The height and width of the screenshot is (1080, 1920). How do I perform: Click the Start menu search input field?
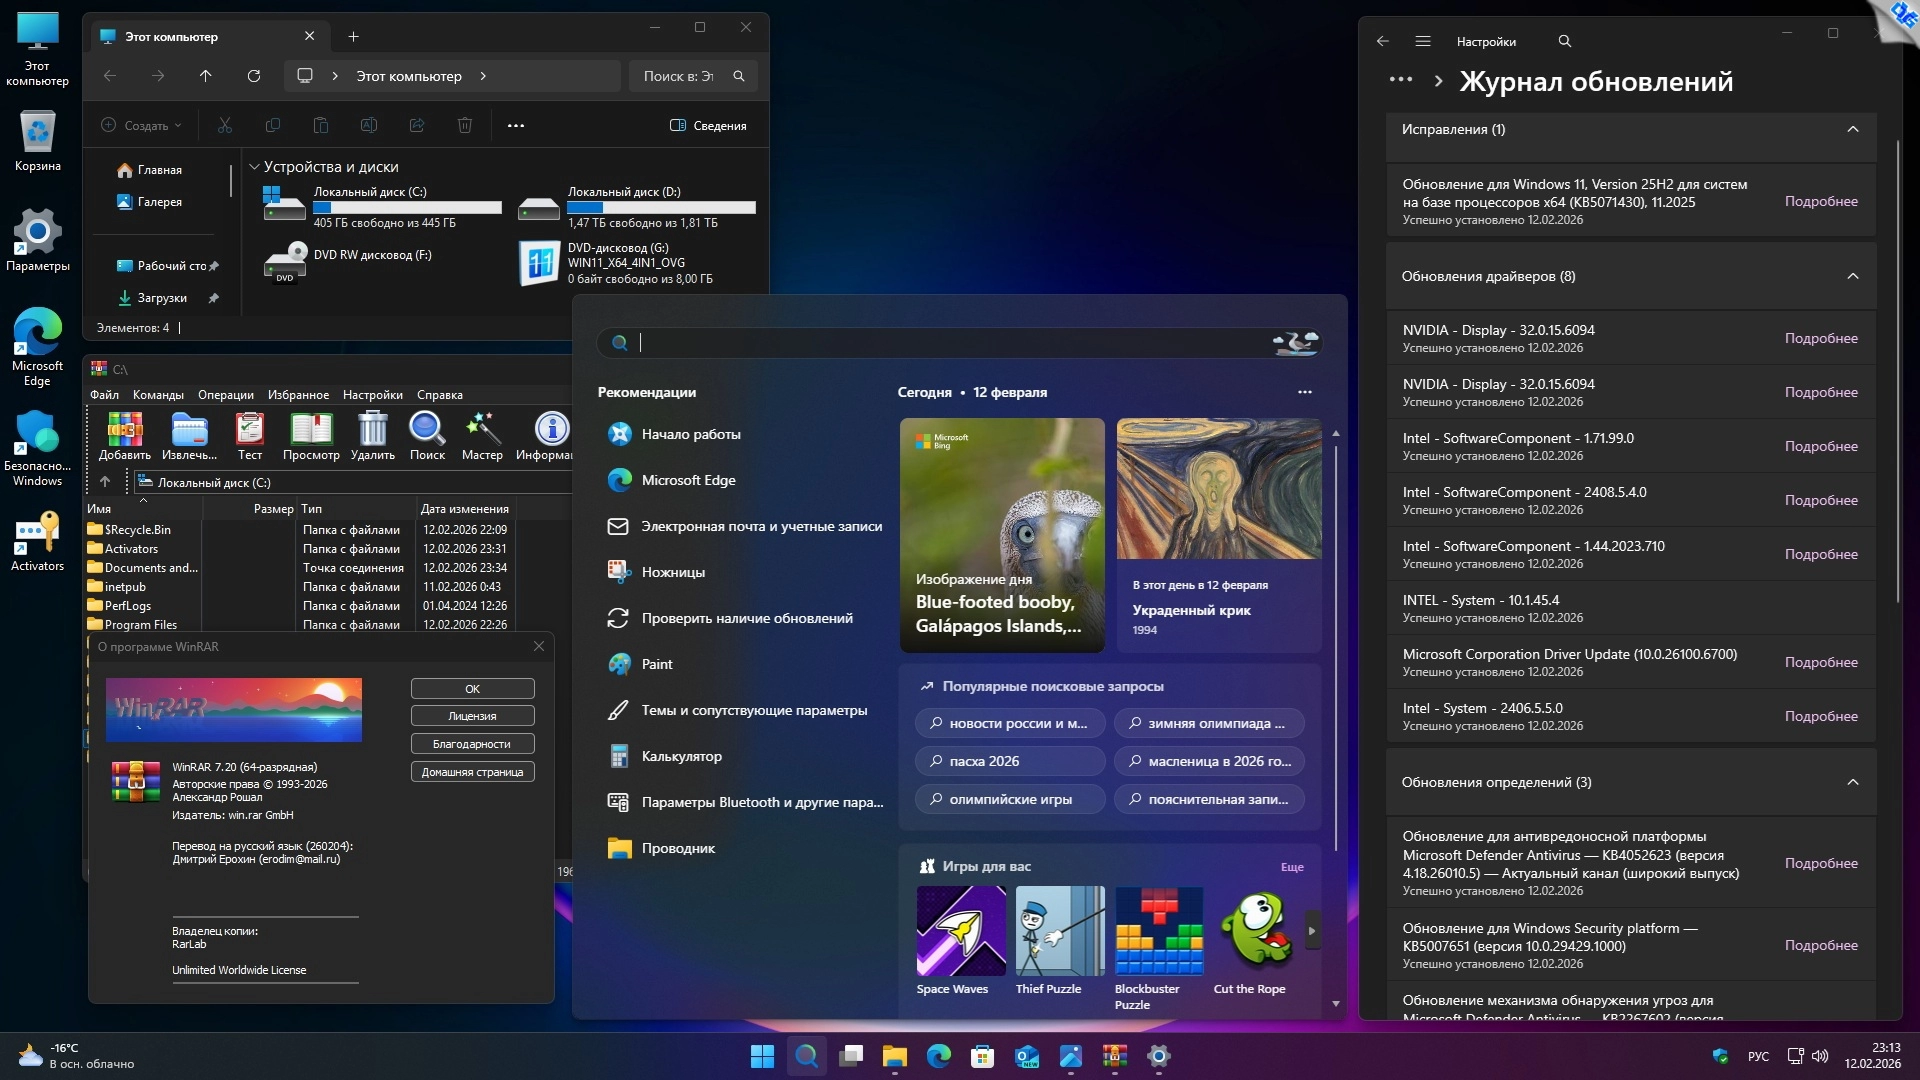pyautogui.click(x=950, y=343)
